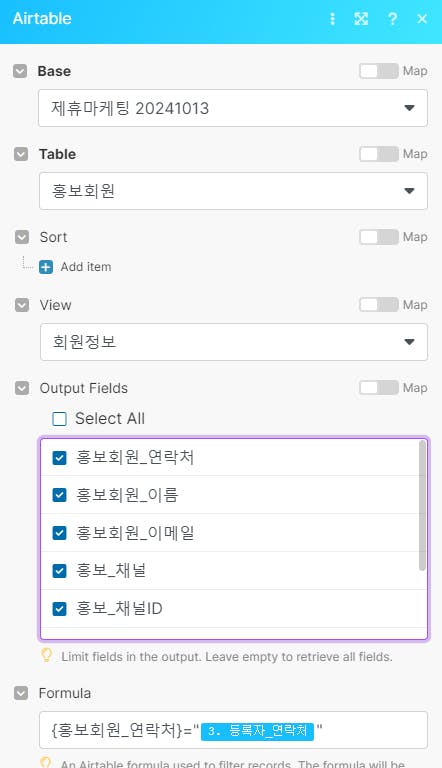Select the 3. 등록자_연락처 mapped variable pill
Screen dimensions: 442x768
257,731
